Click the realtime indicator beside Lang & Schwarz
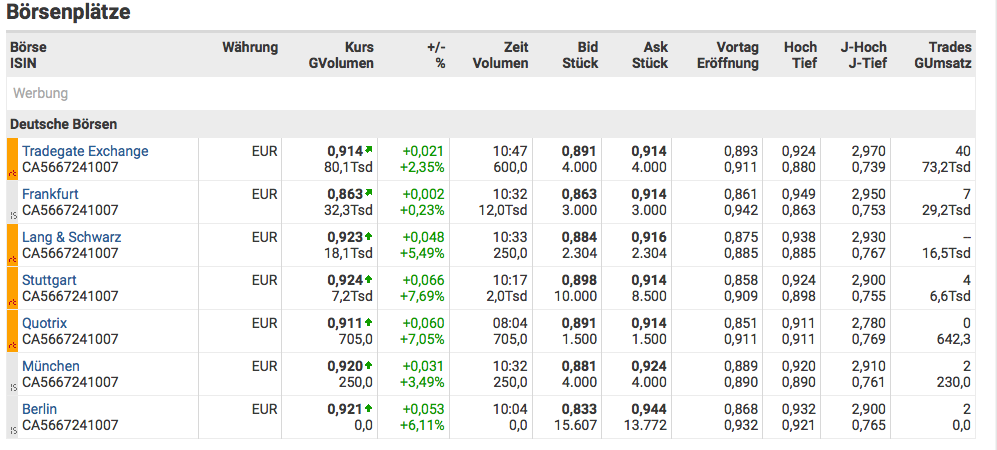997x450 pixels. [13, 245]
